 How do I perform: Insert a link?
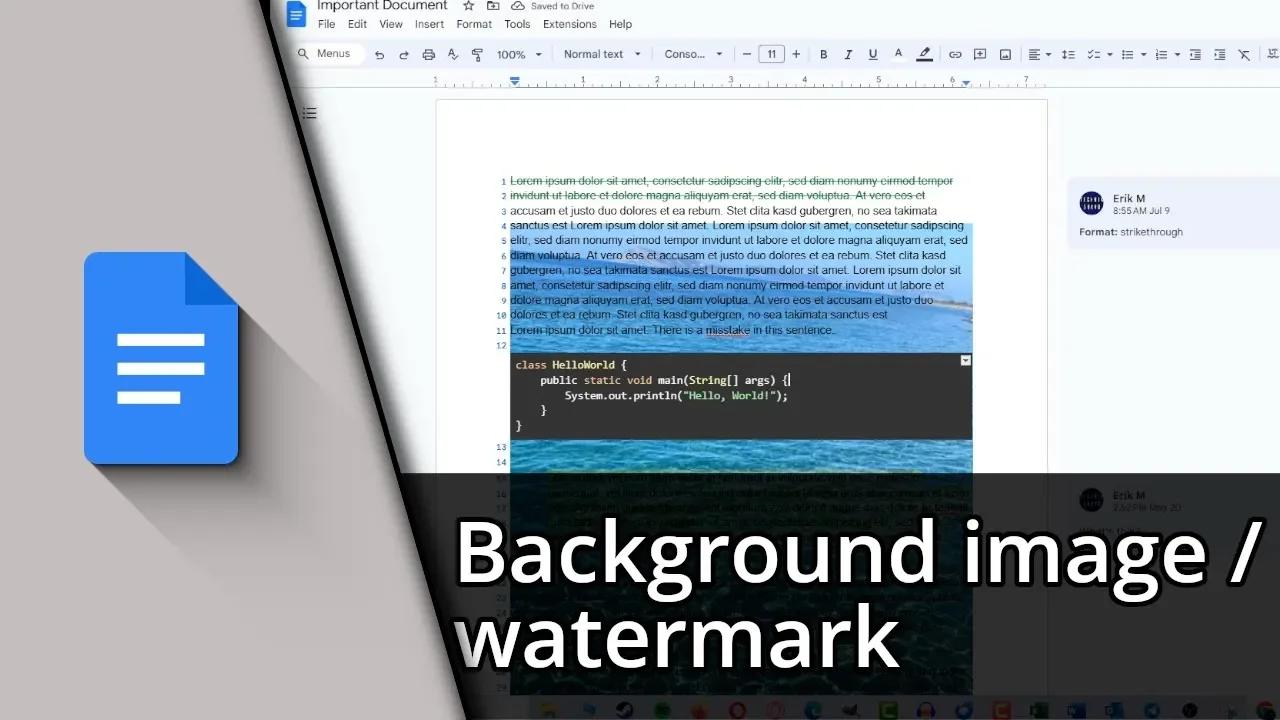[x=956, y=55]
